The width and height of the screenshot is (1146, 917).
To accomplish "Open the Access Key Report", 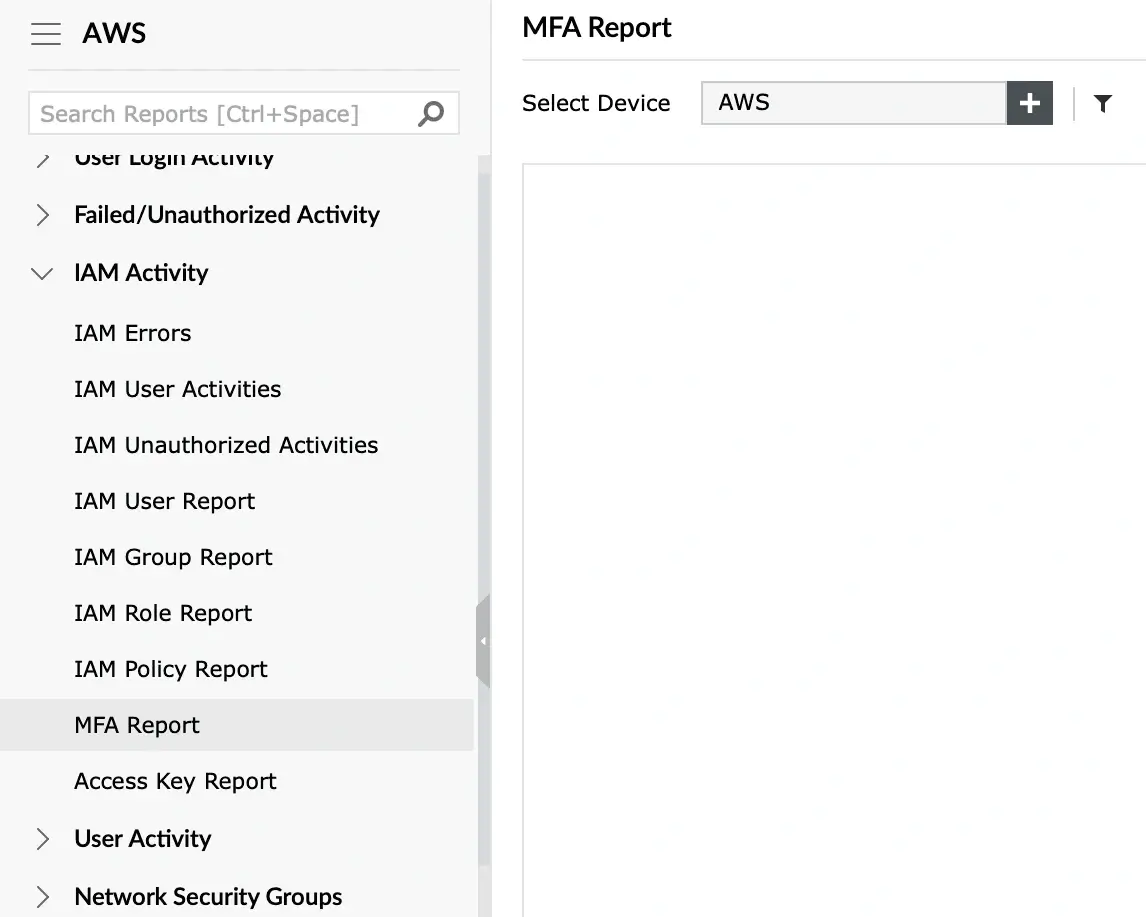I will coord(175,781).
